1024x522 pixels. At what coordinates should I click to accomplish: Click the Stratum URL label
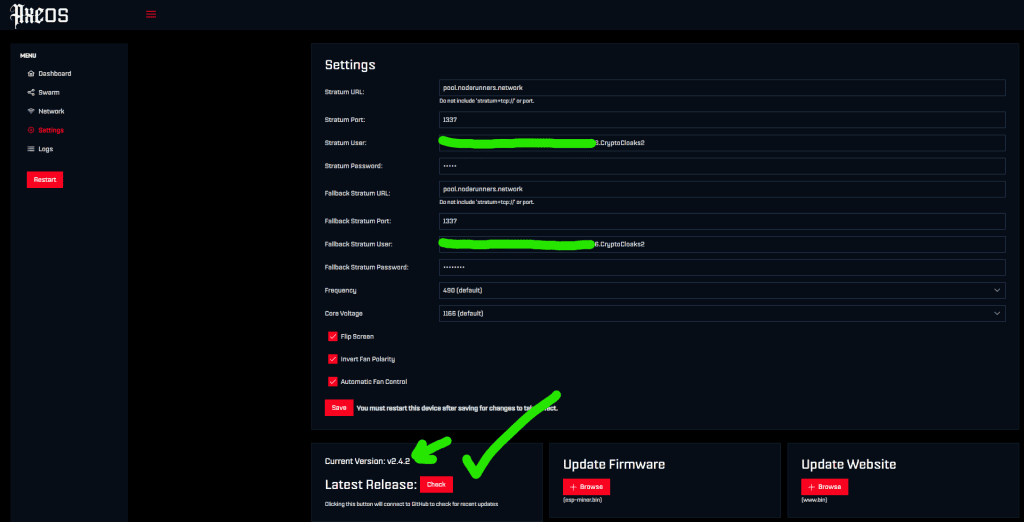[344, 92]
